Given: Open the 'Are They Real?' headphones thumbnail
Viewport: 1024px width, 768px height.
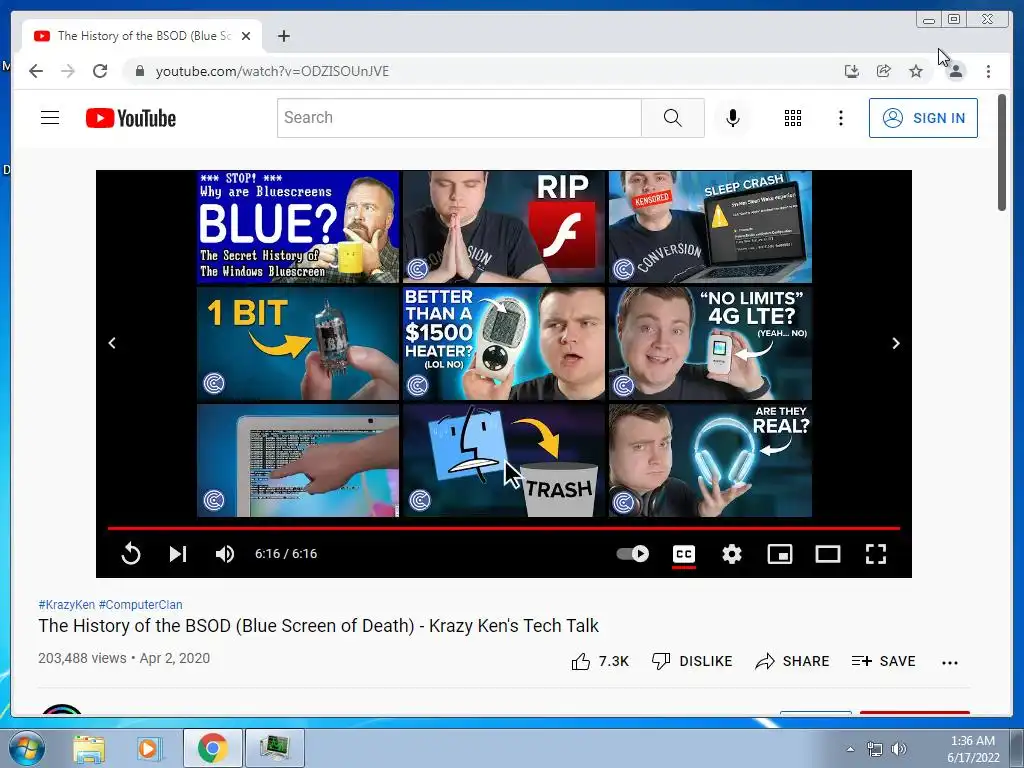Looking at the screenshot, I should (x=710, y=460).
